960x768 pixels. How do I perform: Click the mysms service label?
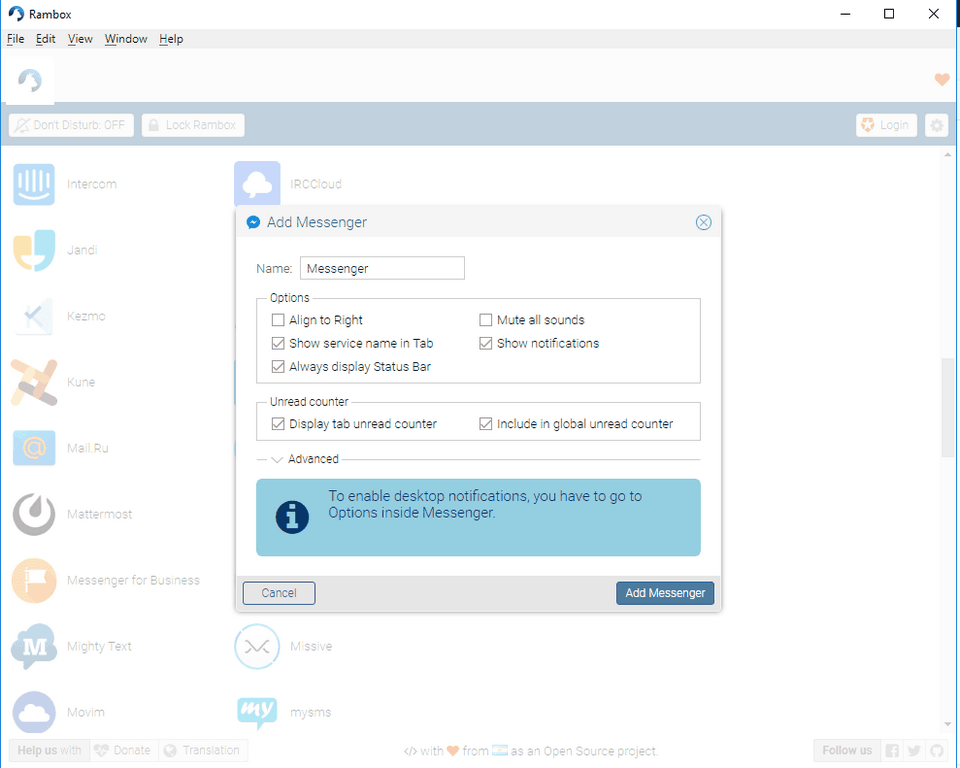pyautogui.click(x=310, y=712)
